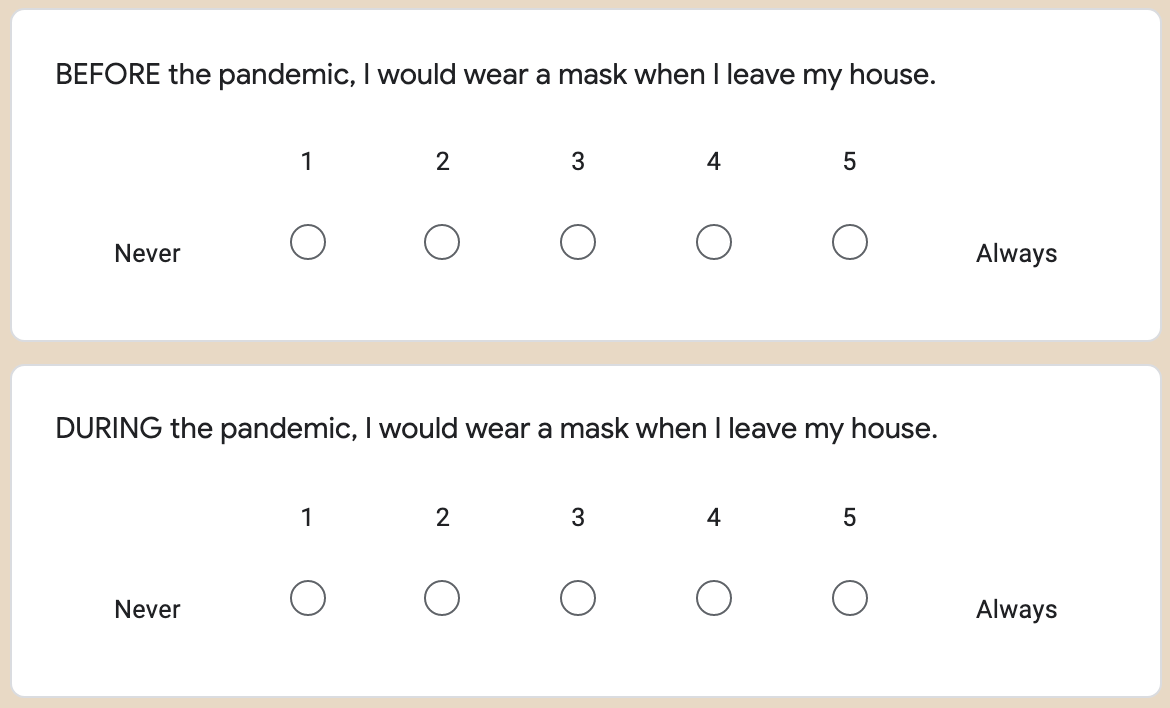Click the Never label in BEFORE question
The height and width of the screenshot is (708, 1170).
[147, 254]
